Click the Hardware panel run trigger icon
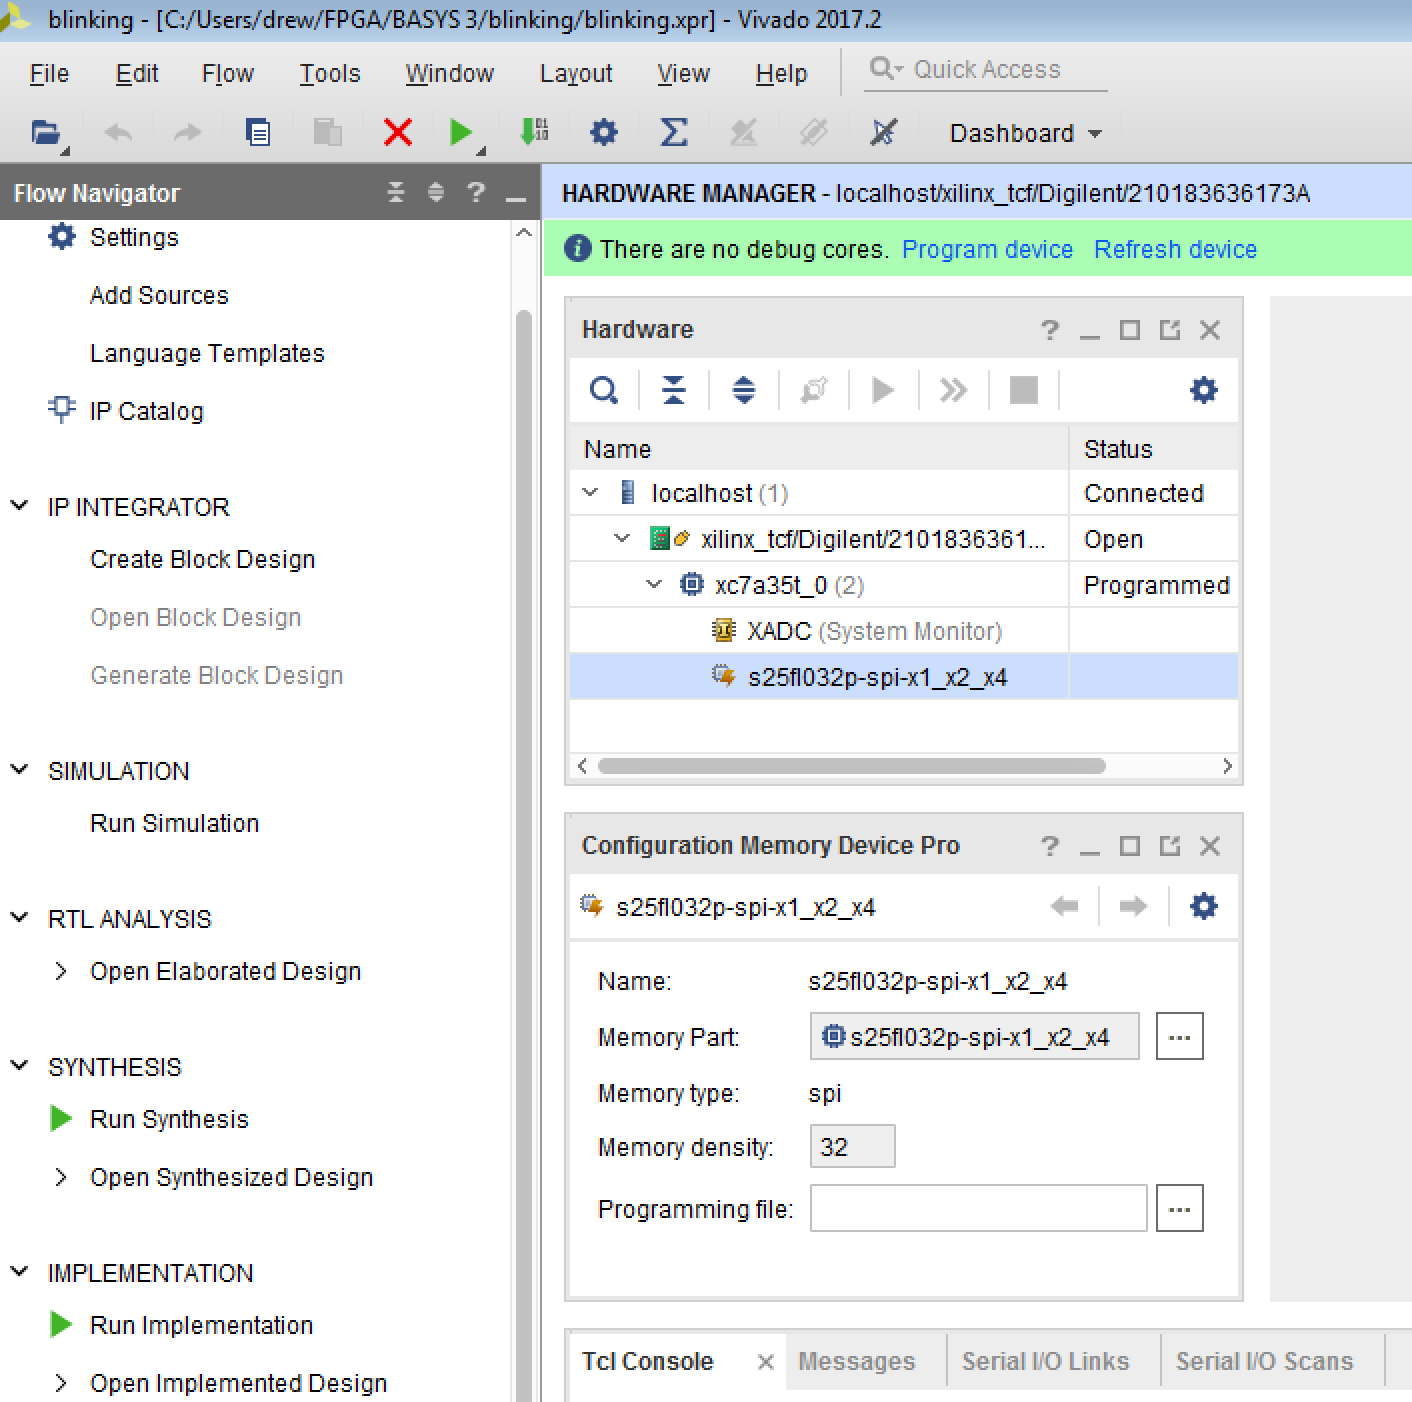Image resolution: width=1412 pixels, height=1402 pixels. 883,390
